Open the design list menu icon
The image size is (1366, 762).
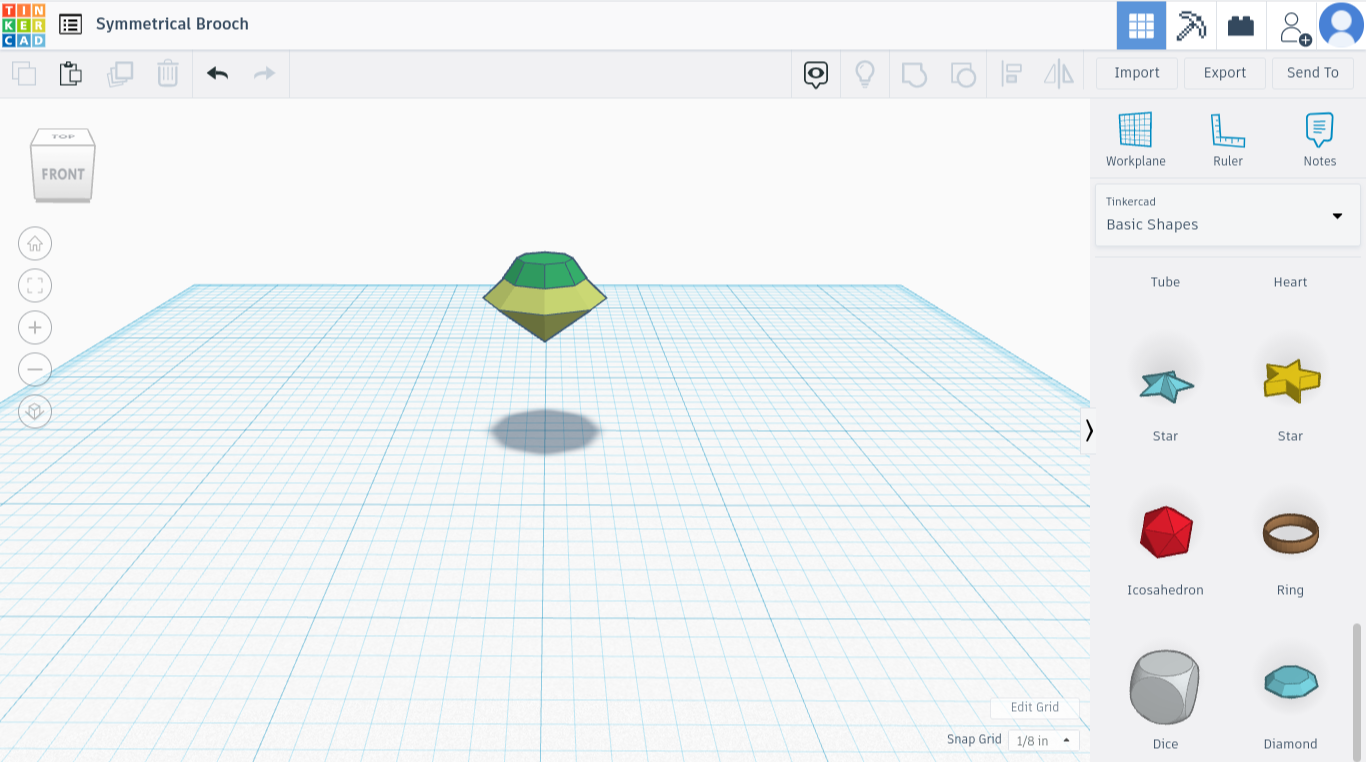[70, 24]
